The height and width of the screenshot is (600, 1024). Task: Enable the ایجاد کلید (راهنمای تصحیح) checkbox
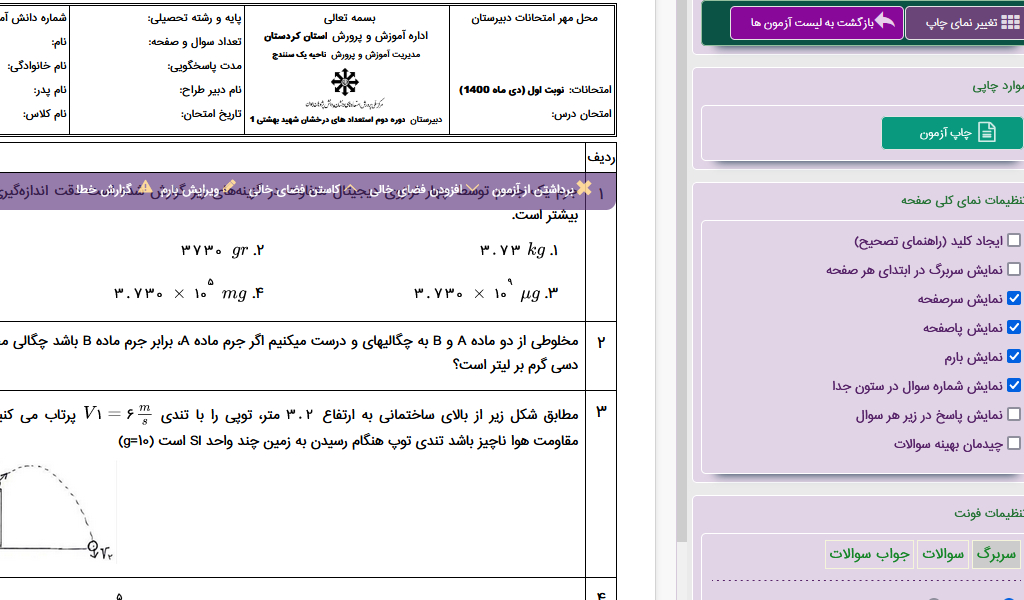[x=1014, y=240]
